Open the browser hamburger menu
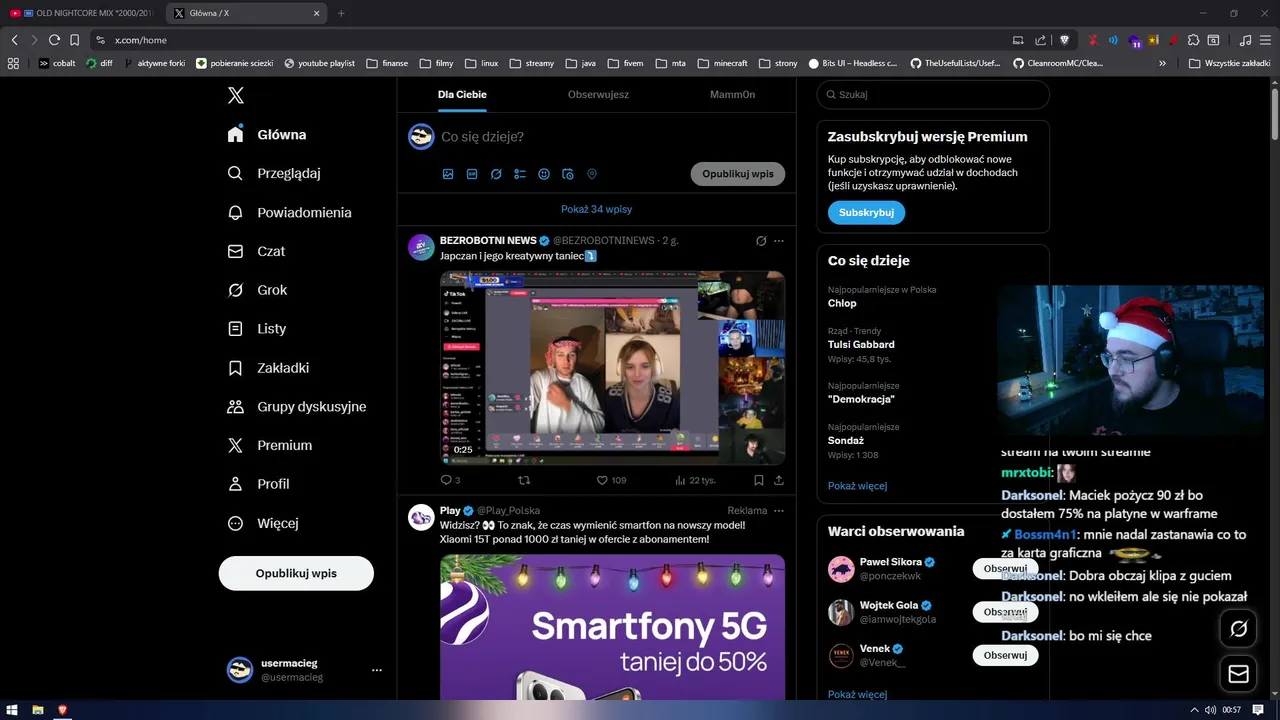Image resolution: width=1280 pixels, height=720 pixels. [1265, 40]
